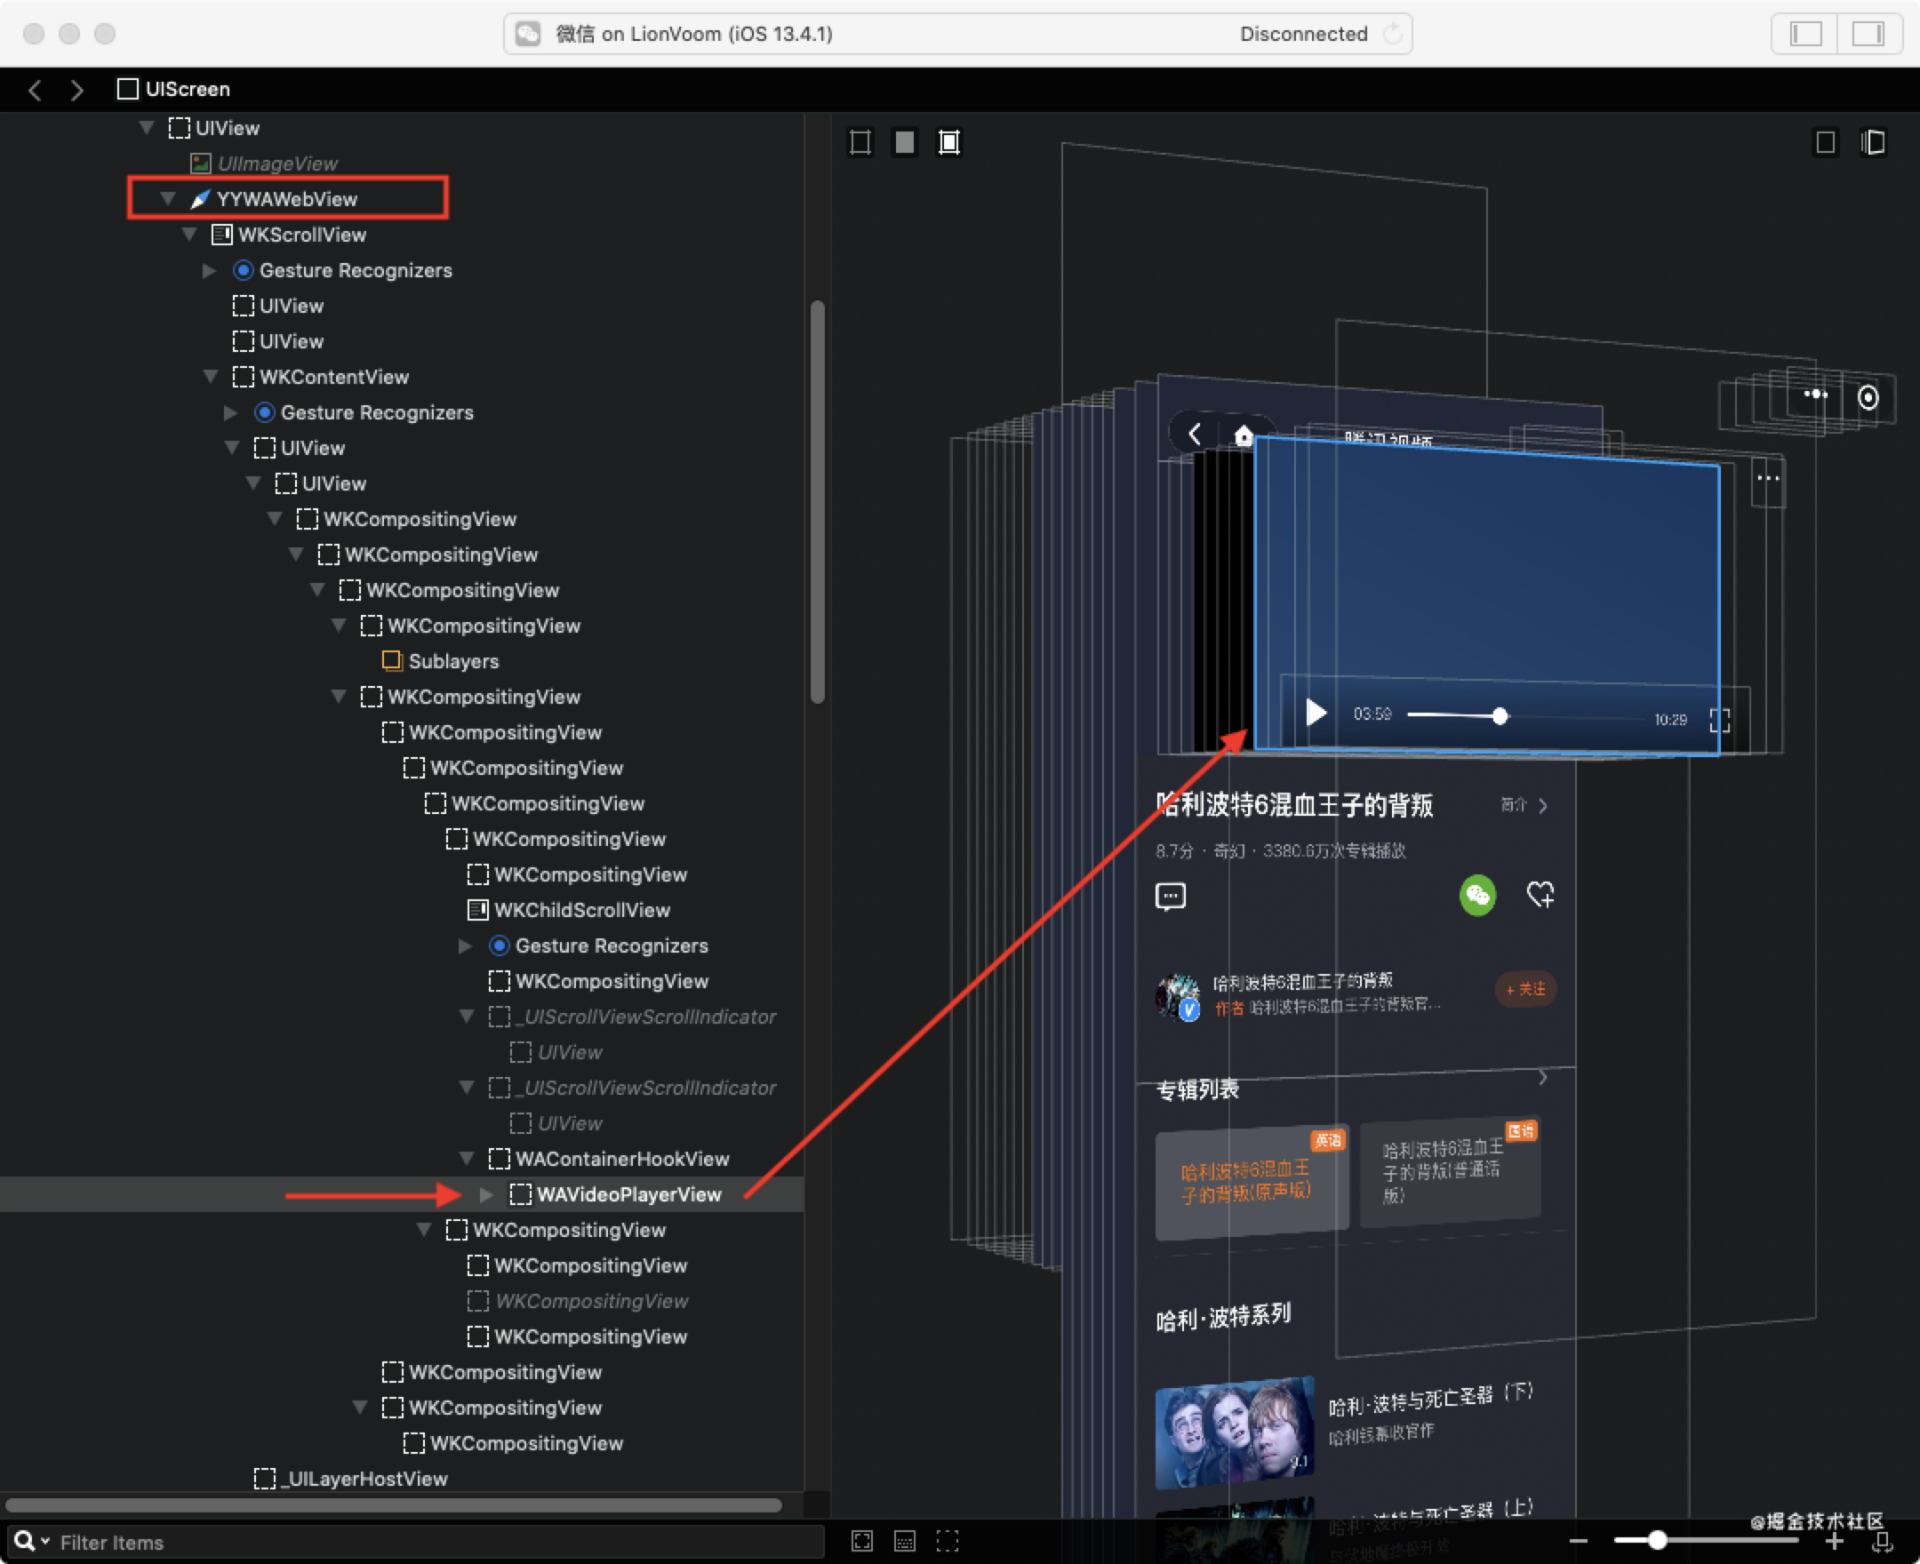
Task: Click the zoom in plus icon
Action: 1834,1541
